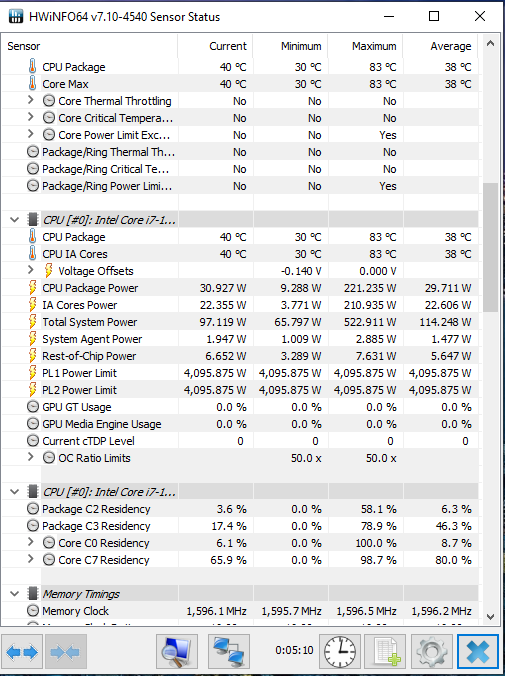Select the CPU Package Power row
Image resolution: width=505 pixels, height=676 pixels.
coord(240,288)
